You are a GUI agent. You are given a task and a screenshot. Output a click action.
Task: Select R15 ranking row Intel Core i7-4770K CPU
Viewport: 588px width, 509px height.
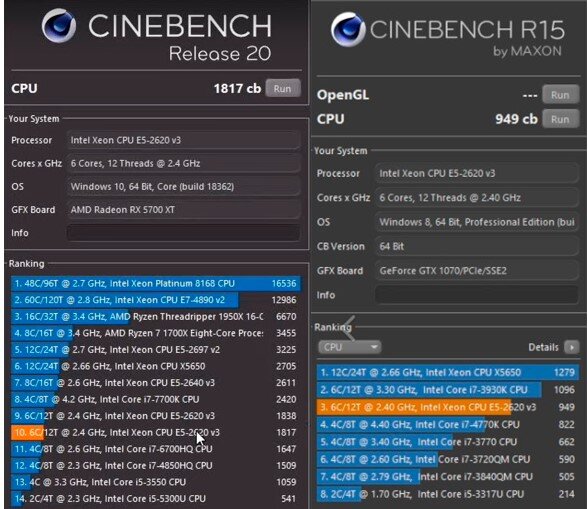[447, 425]
